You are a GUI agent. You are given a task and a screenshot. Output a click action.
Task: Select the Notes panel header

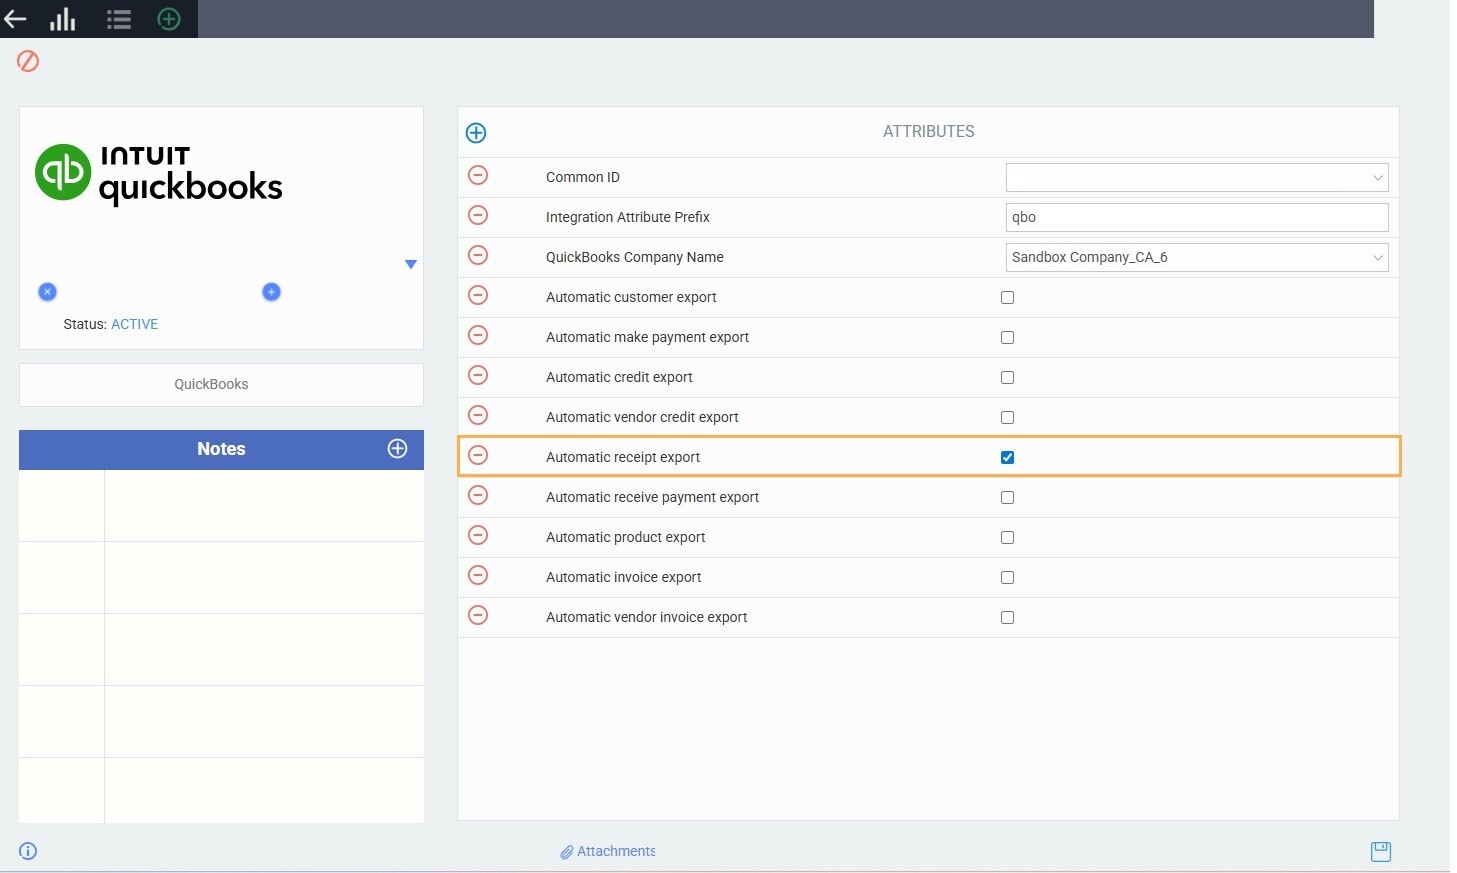[221, 449]
